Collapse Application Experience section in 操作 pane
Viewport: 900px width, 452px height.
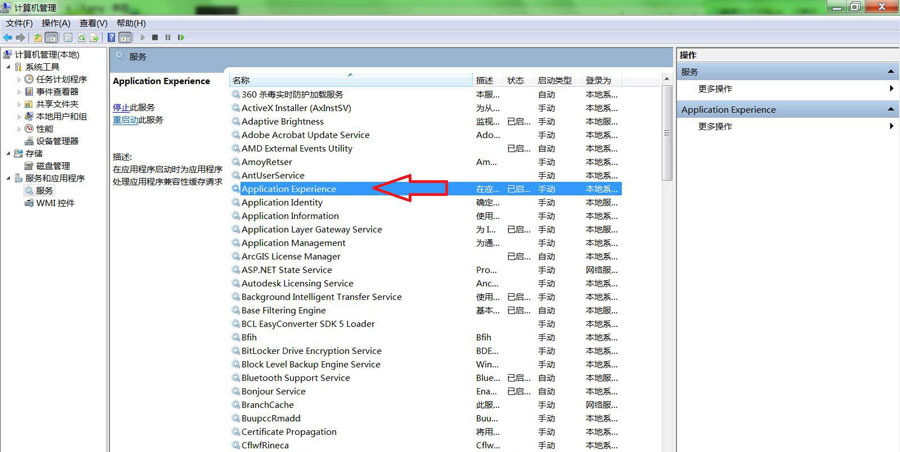coord(891,109)
